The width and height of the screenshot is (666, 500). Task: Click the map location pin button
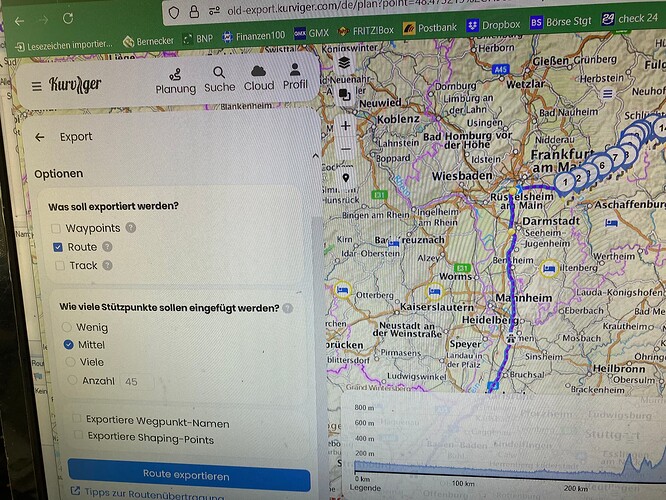point(346,178)
